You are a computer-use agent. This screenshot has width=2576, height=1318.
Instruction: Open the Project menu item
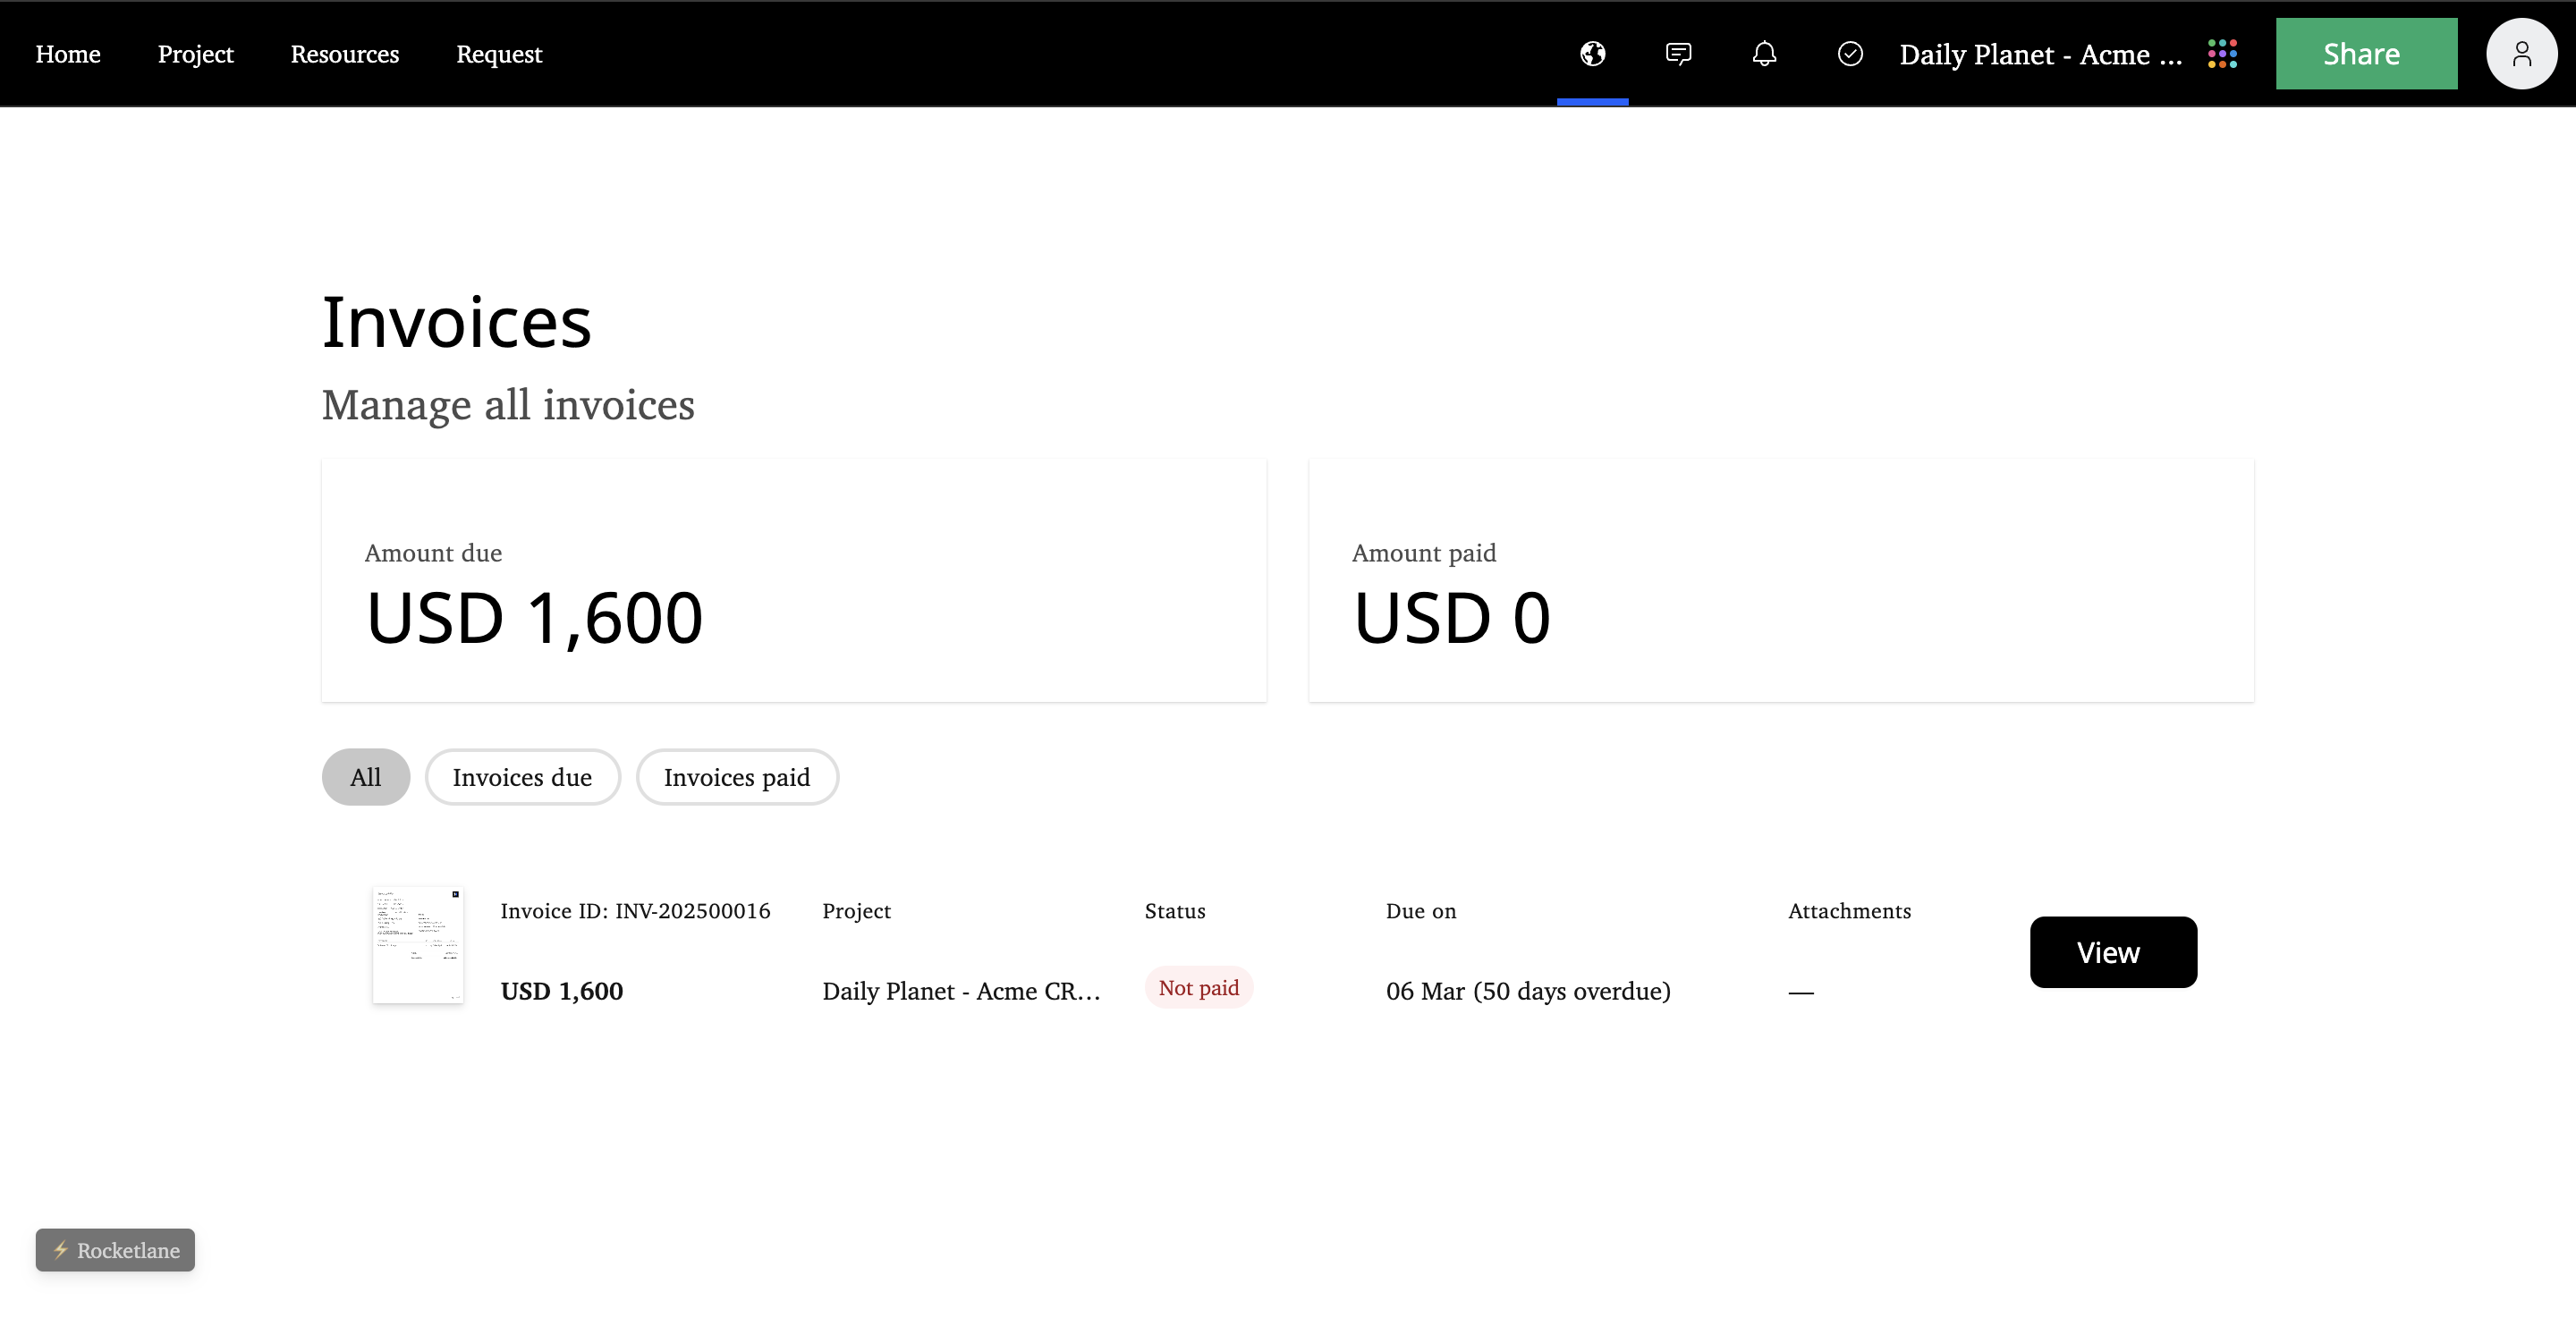(x=195, y=54)
